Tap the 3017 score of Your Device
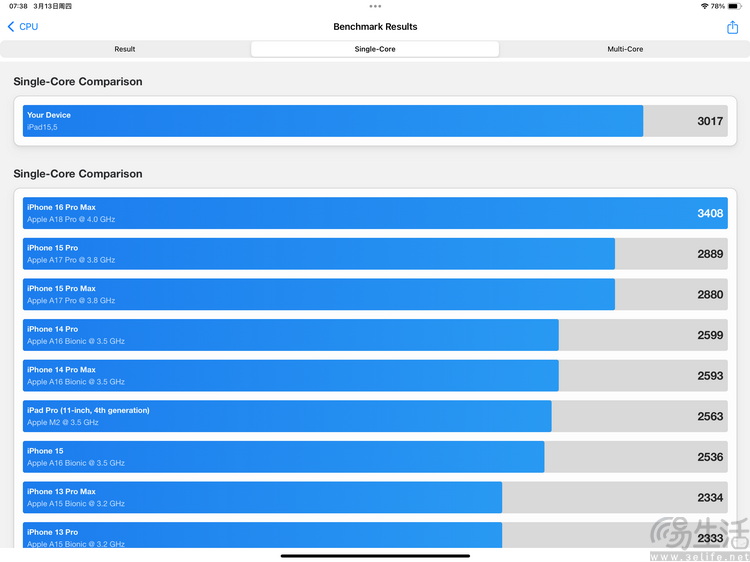 click(x=709, y=121)
